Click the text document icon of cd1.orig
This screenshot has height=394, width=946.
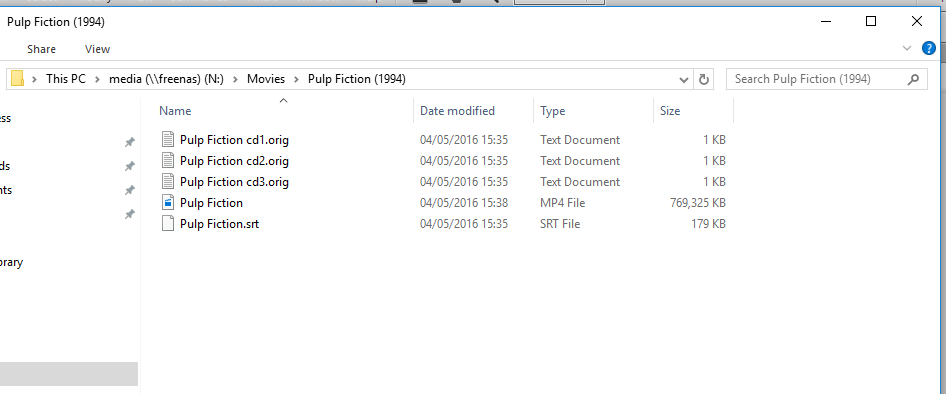[x=168, y=139]
